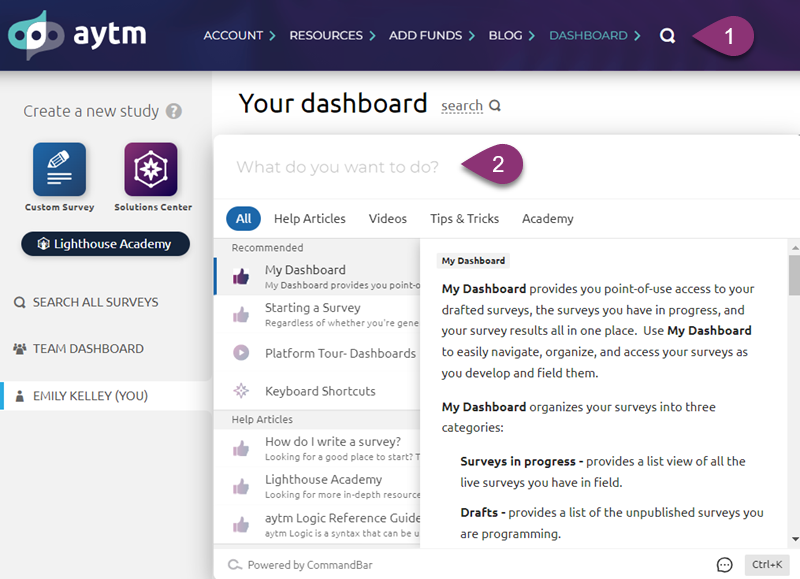
Task: Expand the RESOURCES menu chevron
Action: [372, 36]
